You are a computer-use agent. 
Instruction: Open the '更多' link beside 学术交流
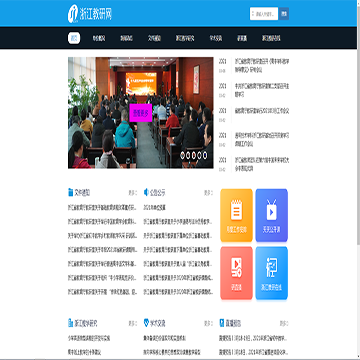click(x=209, y=323)
